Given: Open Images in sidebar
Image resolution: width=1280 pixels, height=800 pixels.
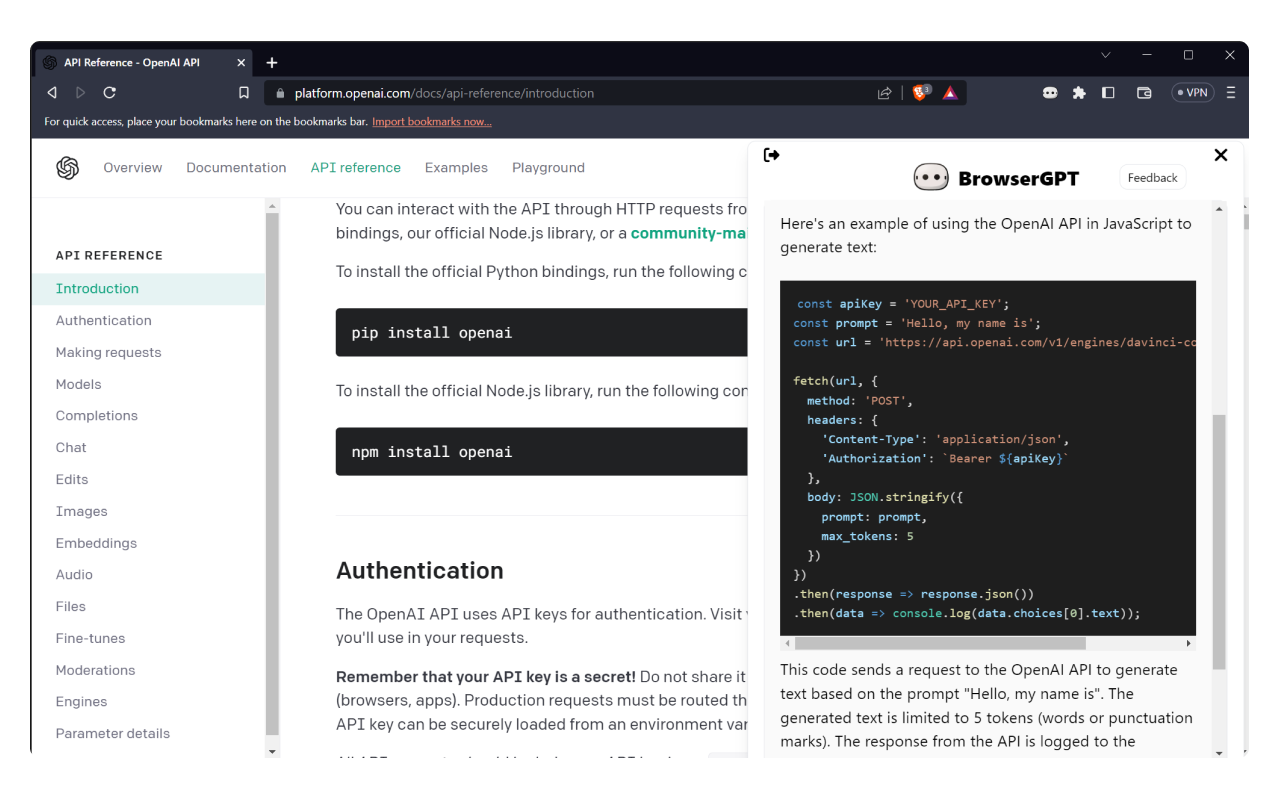Looking at the screenshot, I should (82, 512).
